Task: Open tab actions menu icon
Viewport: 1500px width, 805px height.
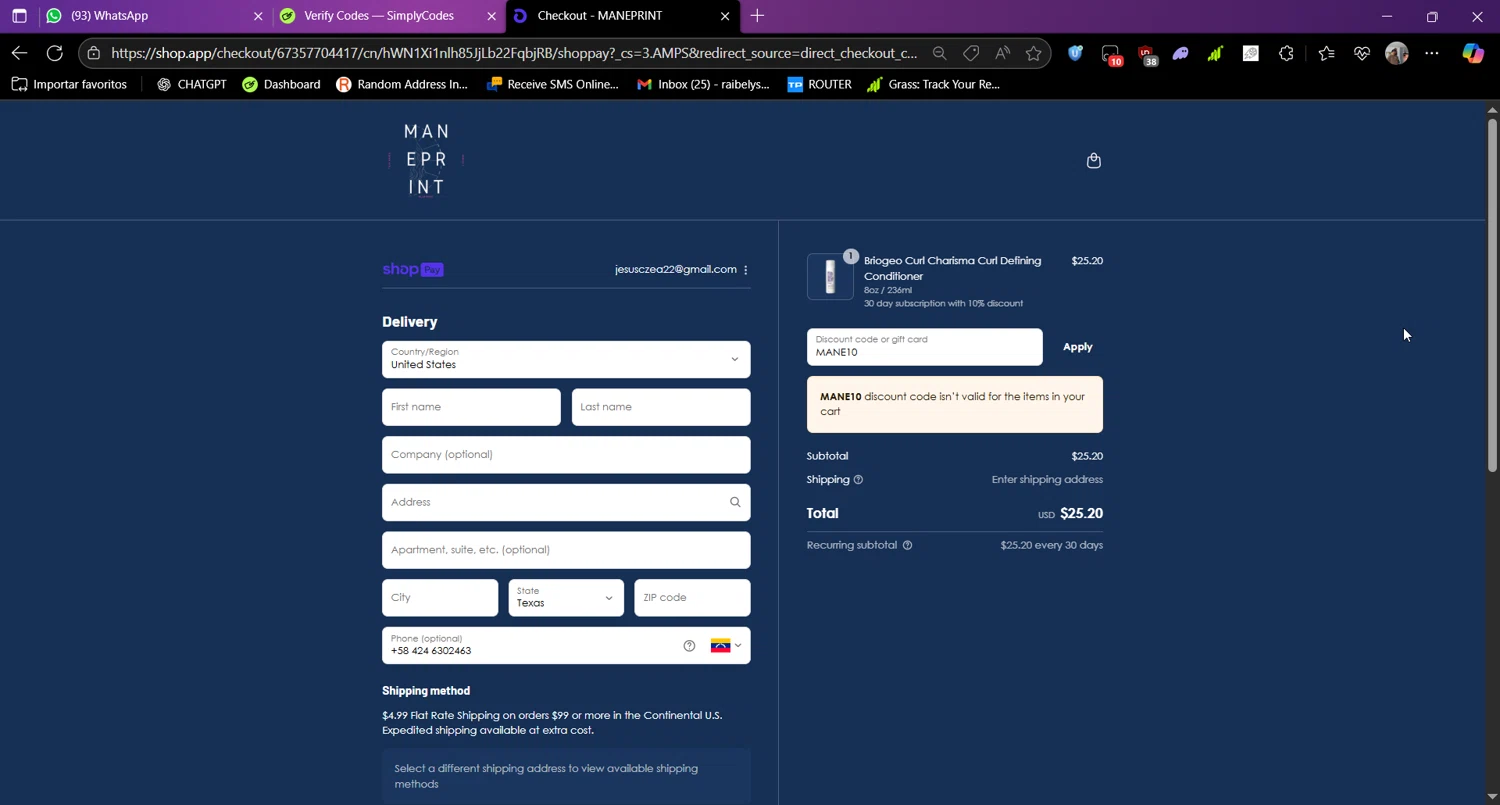Action: [19, 16]
